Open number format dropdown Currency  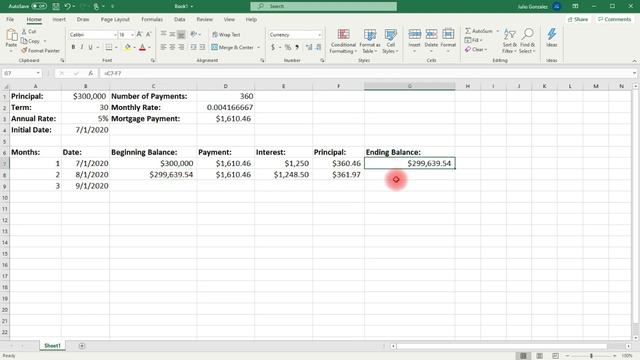coord(319,35)
